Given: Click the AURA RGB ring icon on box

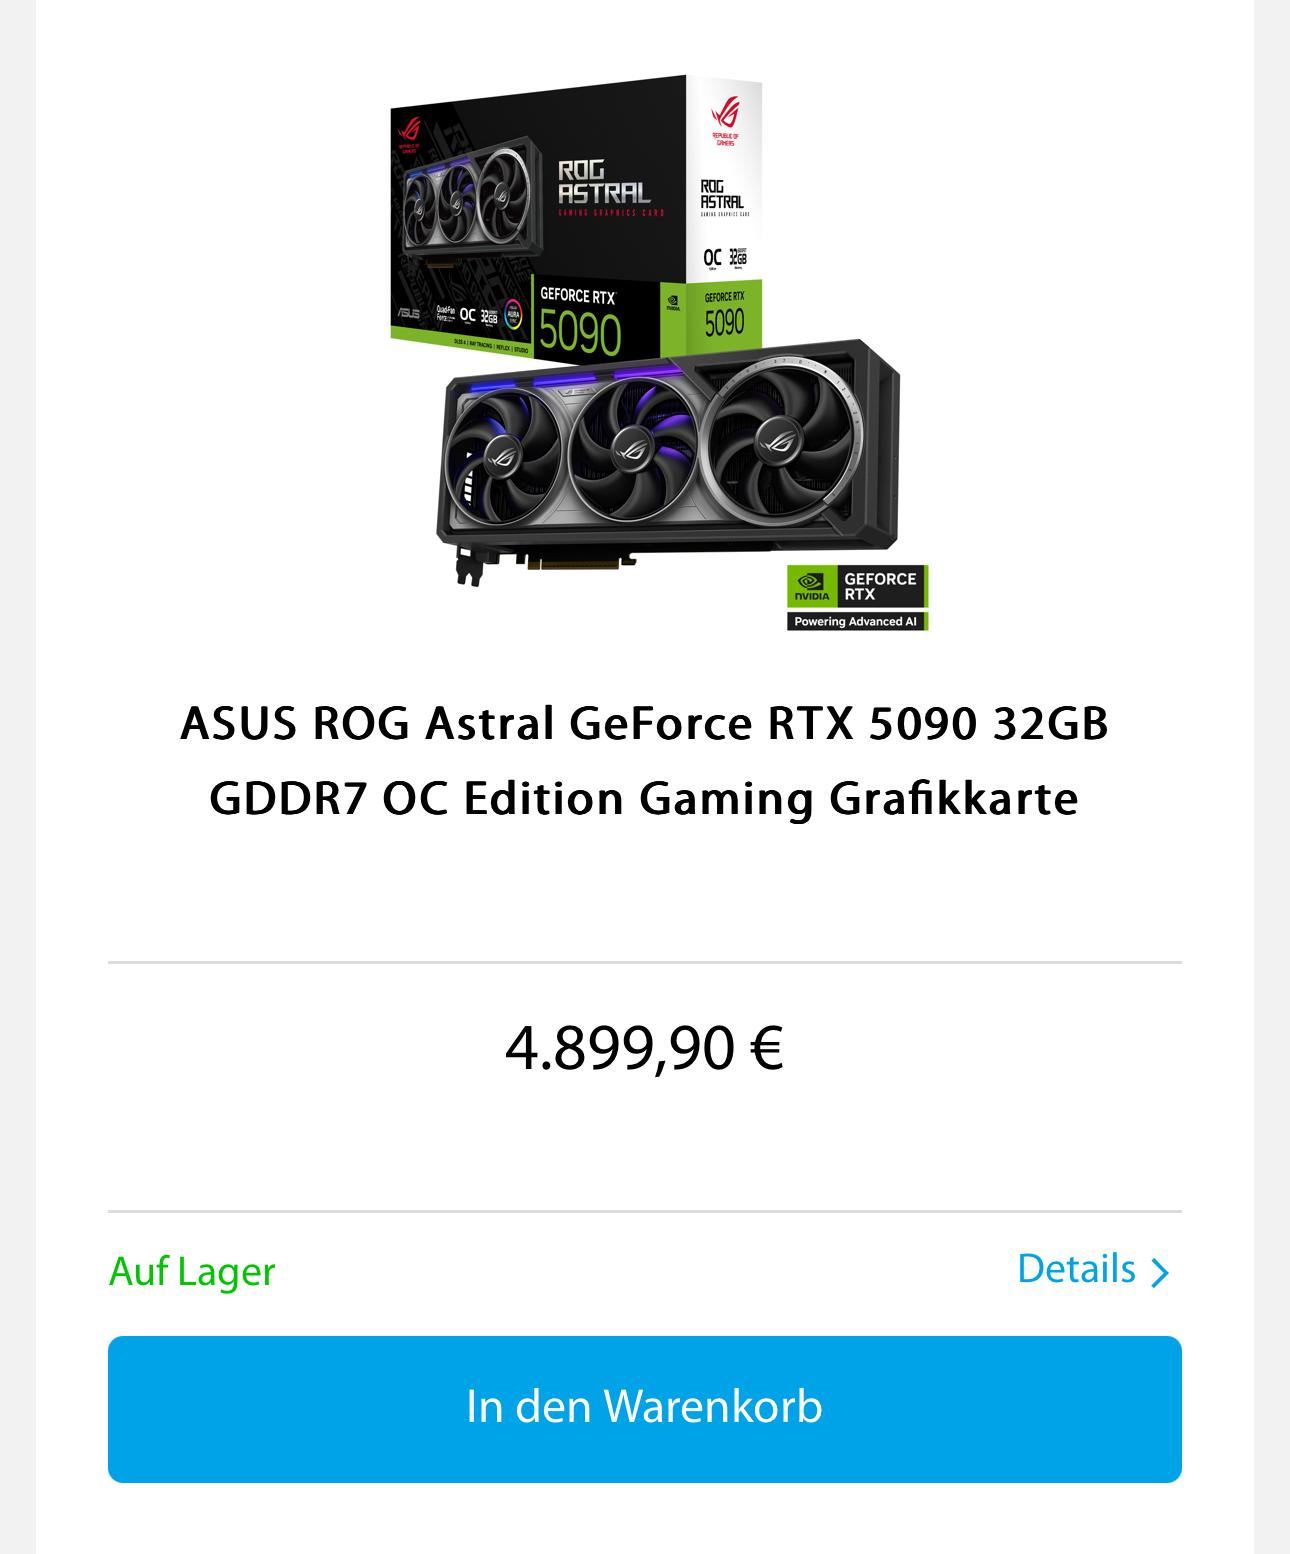Looking at the screenshot, I should [513, 315].
